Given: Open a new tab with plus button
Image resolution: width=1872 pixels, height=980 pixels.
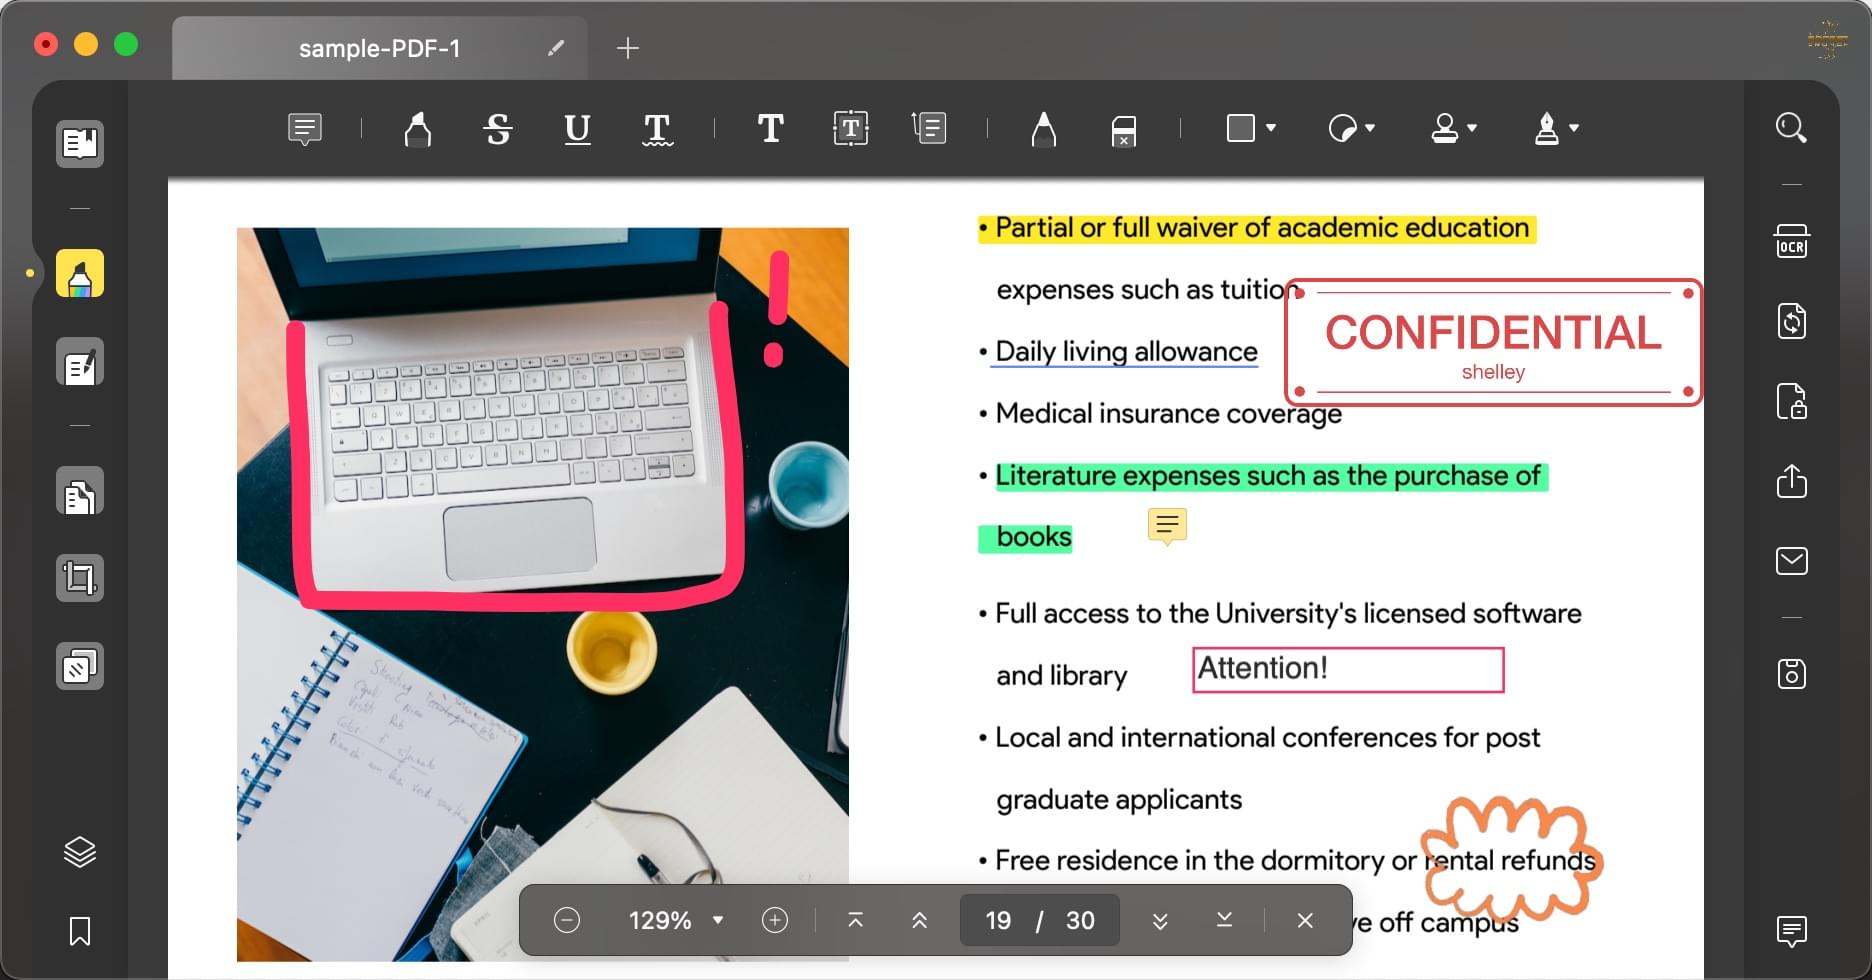Looking at the screenshot, I should tap(627, 48).
